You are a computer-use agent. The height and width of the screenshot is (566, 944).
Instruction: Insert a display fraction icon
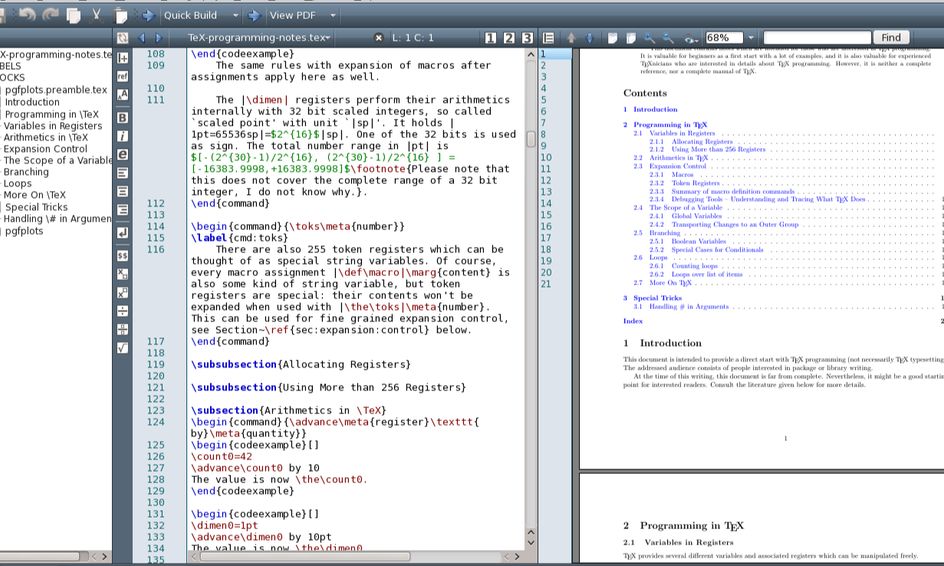pos(122,329)
